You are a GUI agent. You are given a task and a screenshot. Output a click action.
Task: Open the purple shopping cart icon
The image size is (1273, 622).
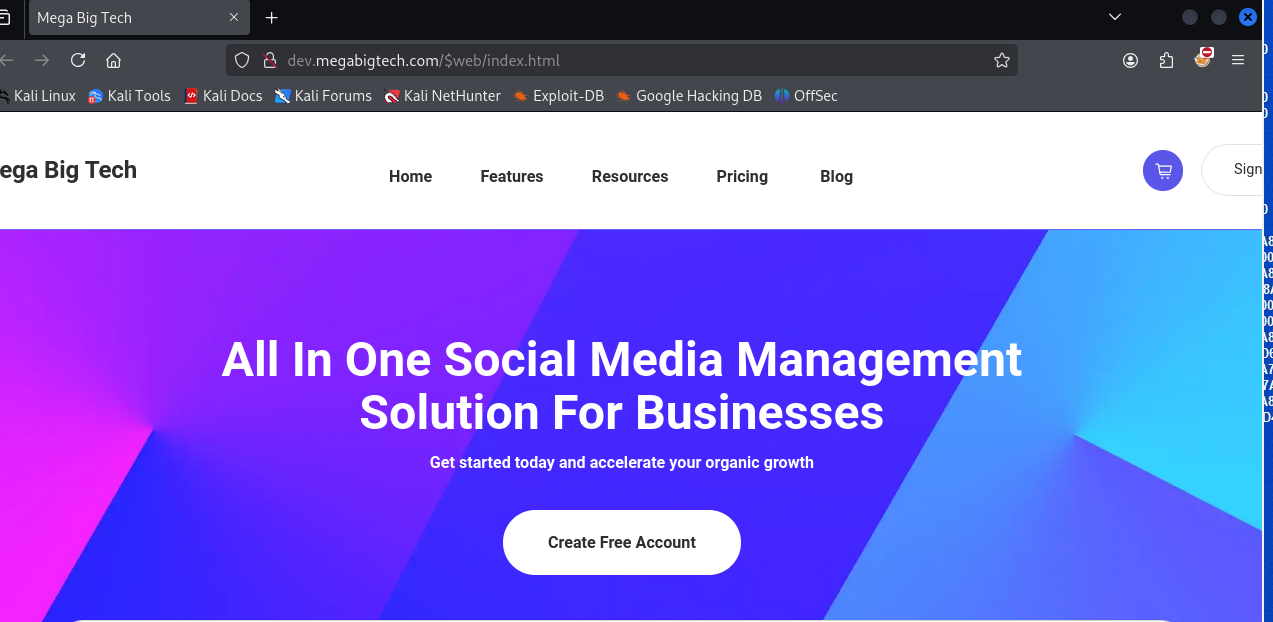(1163, 170)
